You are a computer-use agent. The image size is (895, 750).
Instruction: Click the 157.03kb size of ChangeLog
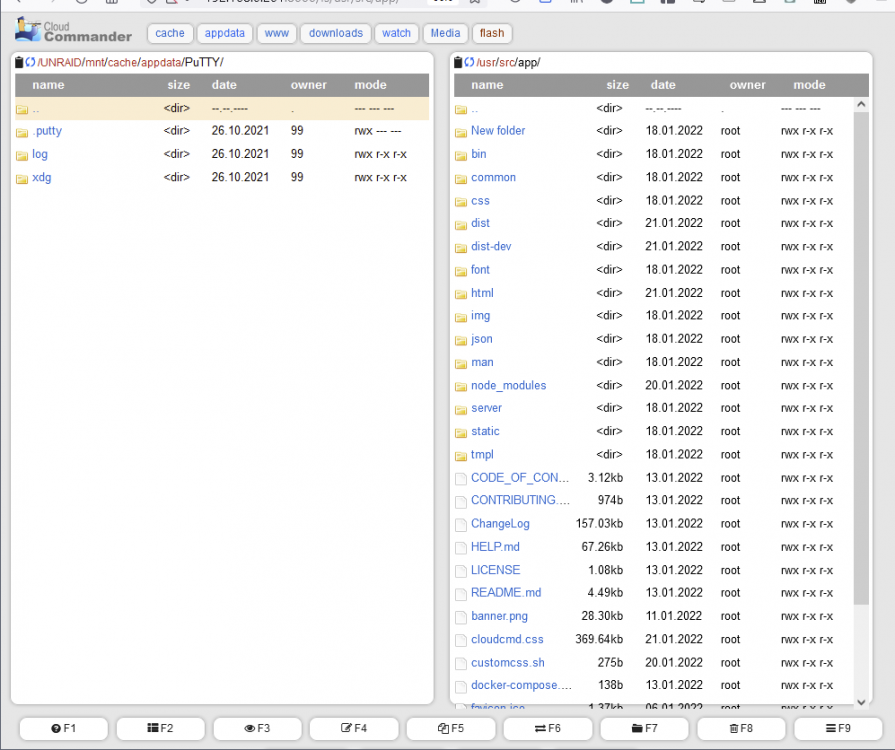(599, 524)
